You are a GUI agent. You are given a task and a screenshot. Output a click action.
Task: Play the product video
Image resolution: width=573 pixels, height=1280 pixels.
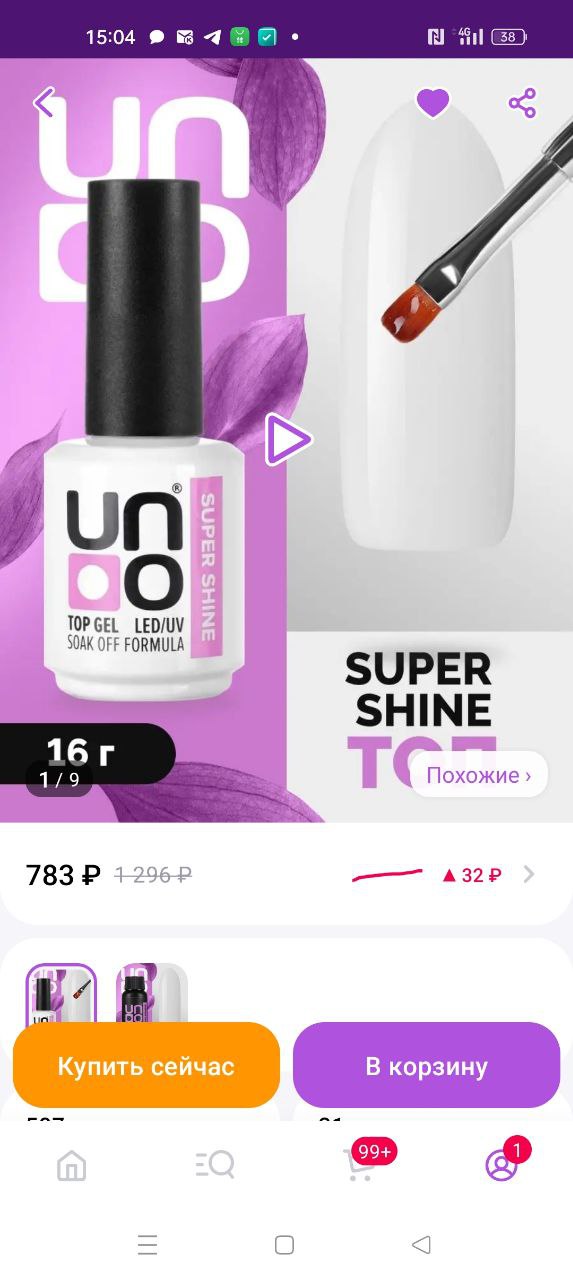point(288,440)
